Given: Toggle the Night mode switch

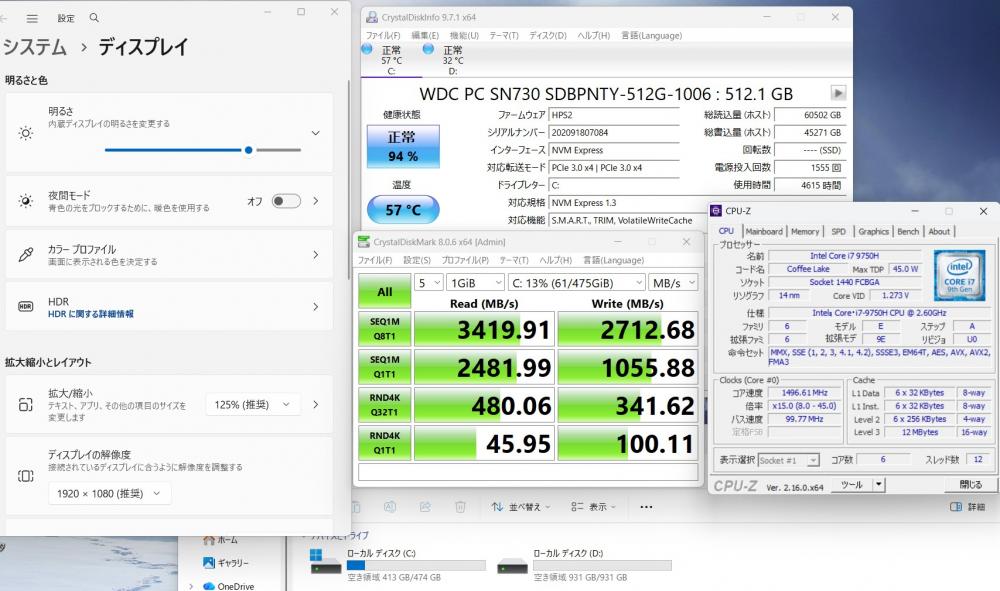Looking at the screenshot, I should [x=286, y=201].
